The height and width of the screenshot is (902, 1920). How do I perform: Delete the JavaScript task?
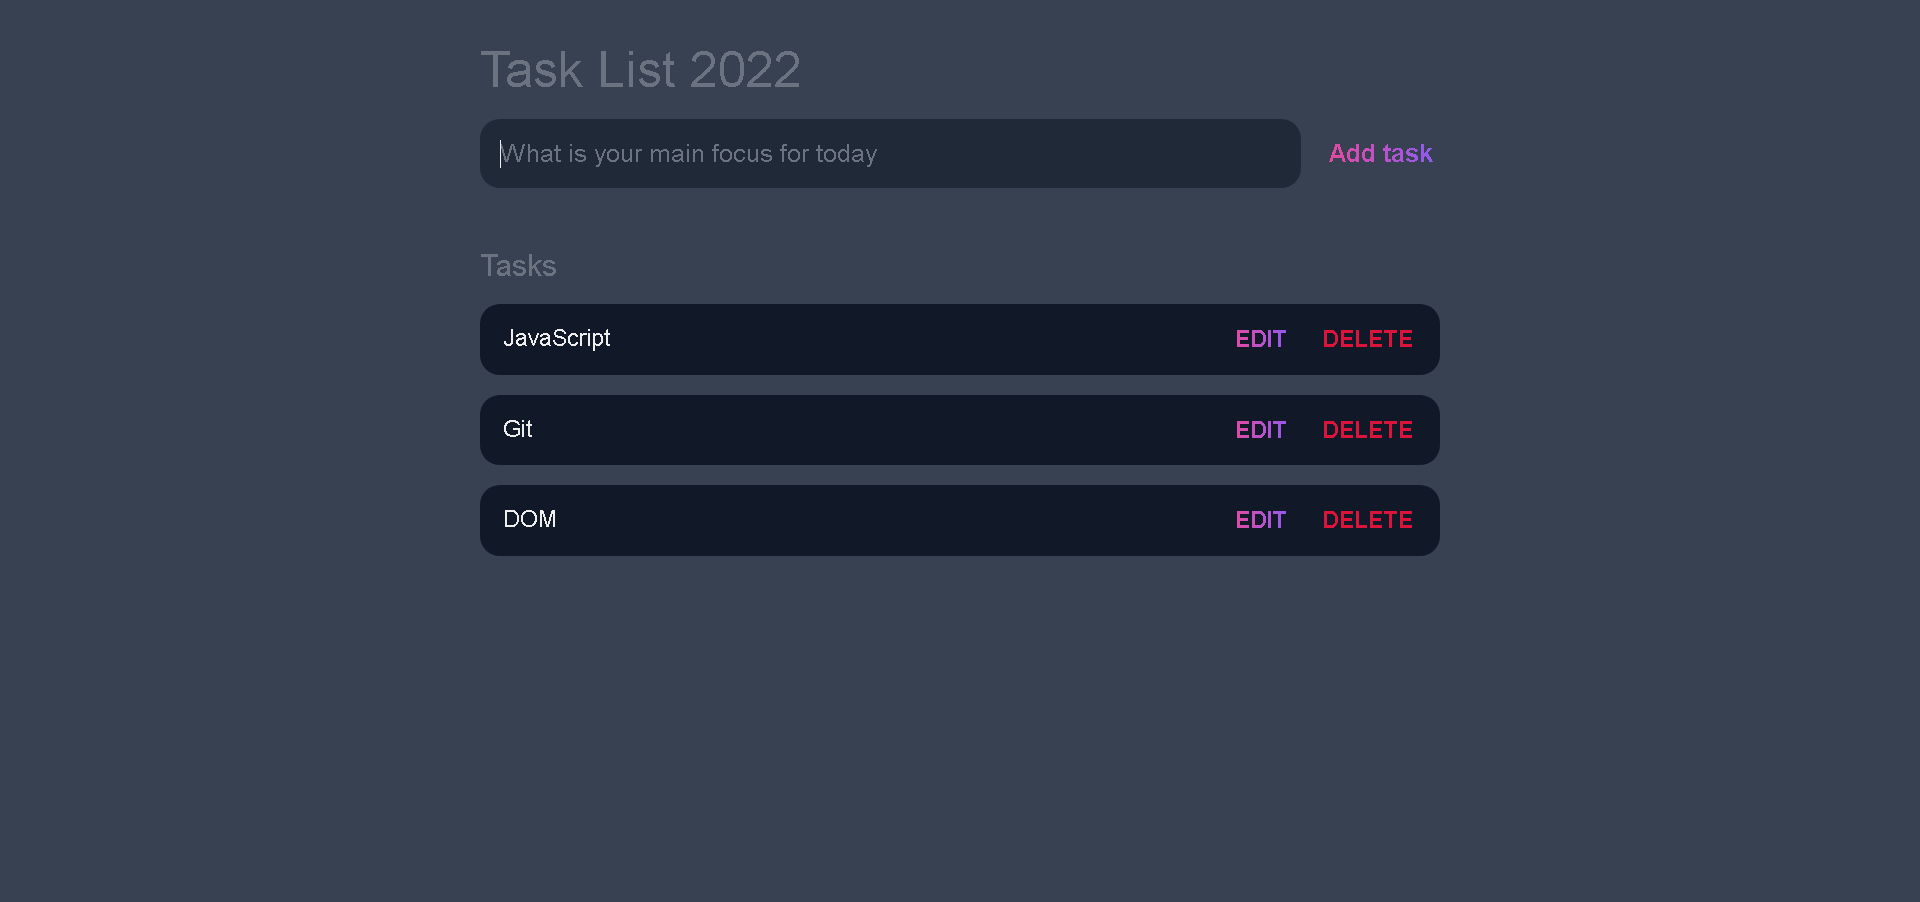(x=1367, y=339)
